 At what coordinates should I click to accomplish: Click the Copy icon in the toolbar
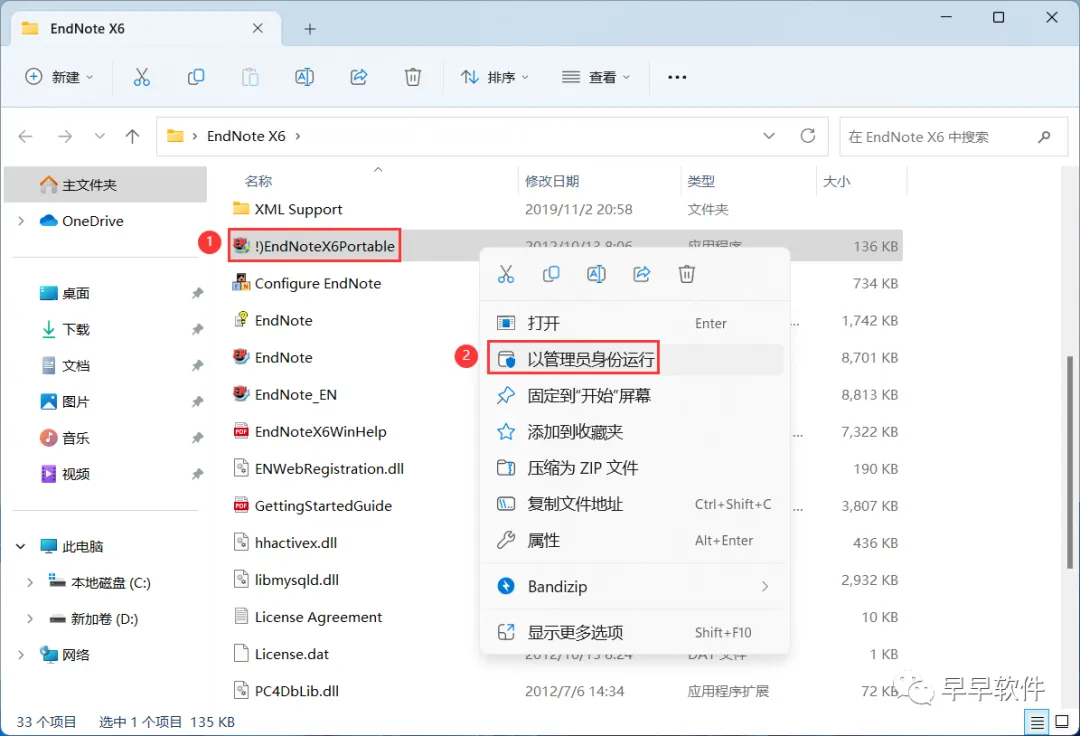coord(196,77)
